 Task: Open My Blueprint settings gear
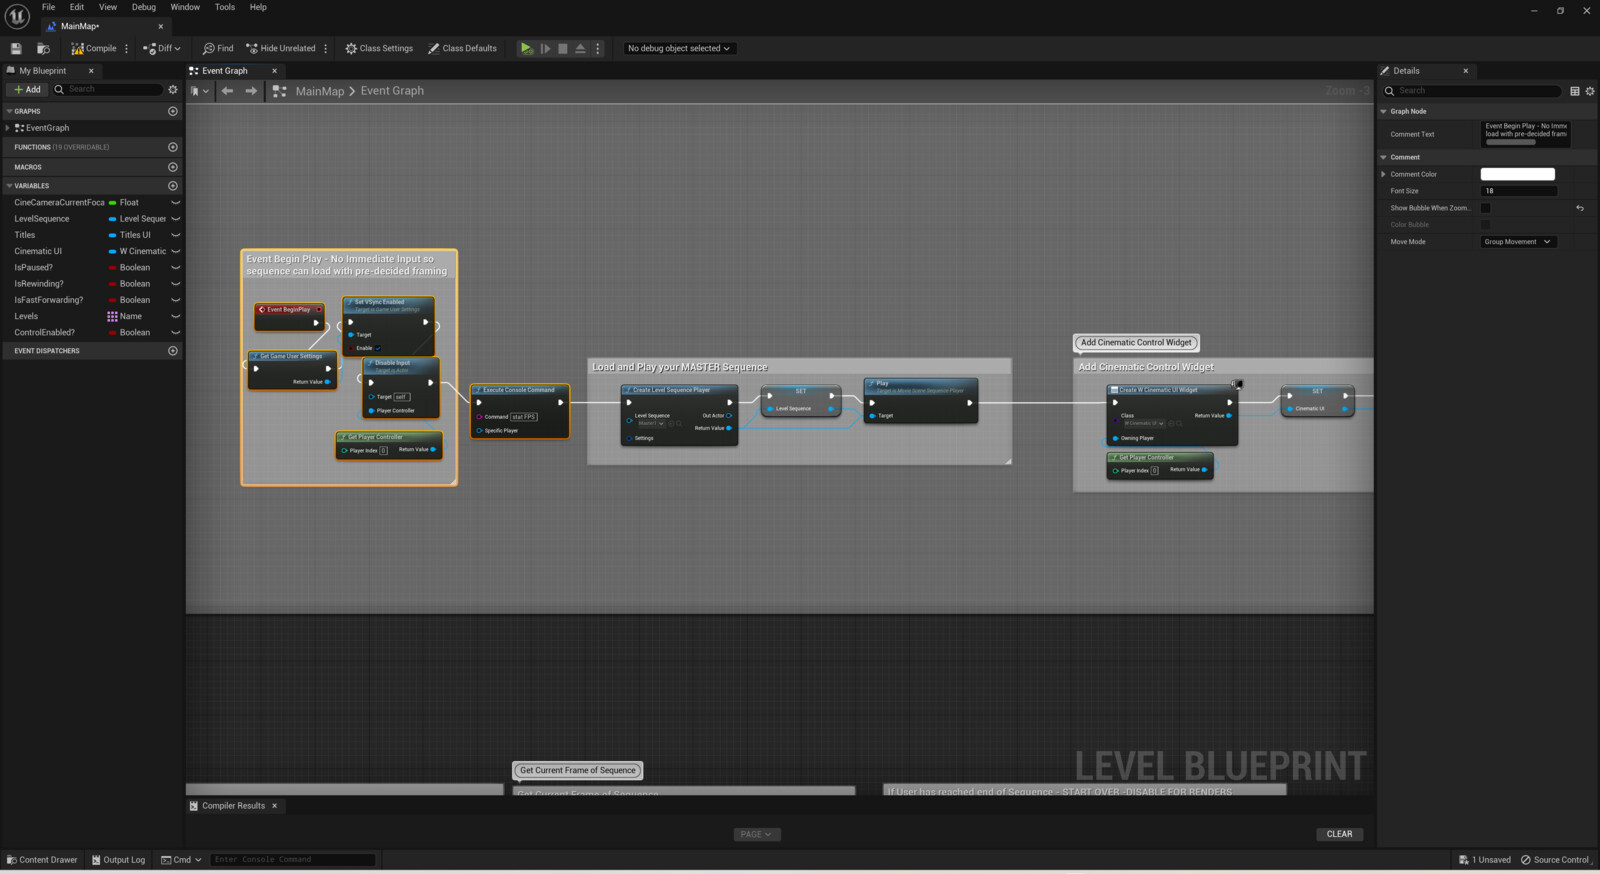pyautogui.click(x=173, y=90)
